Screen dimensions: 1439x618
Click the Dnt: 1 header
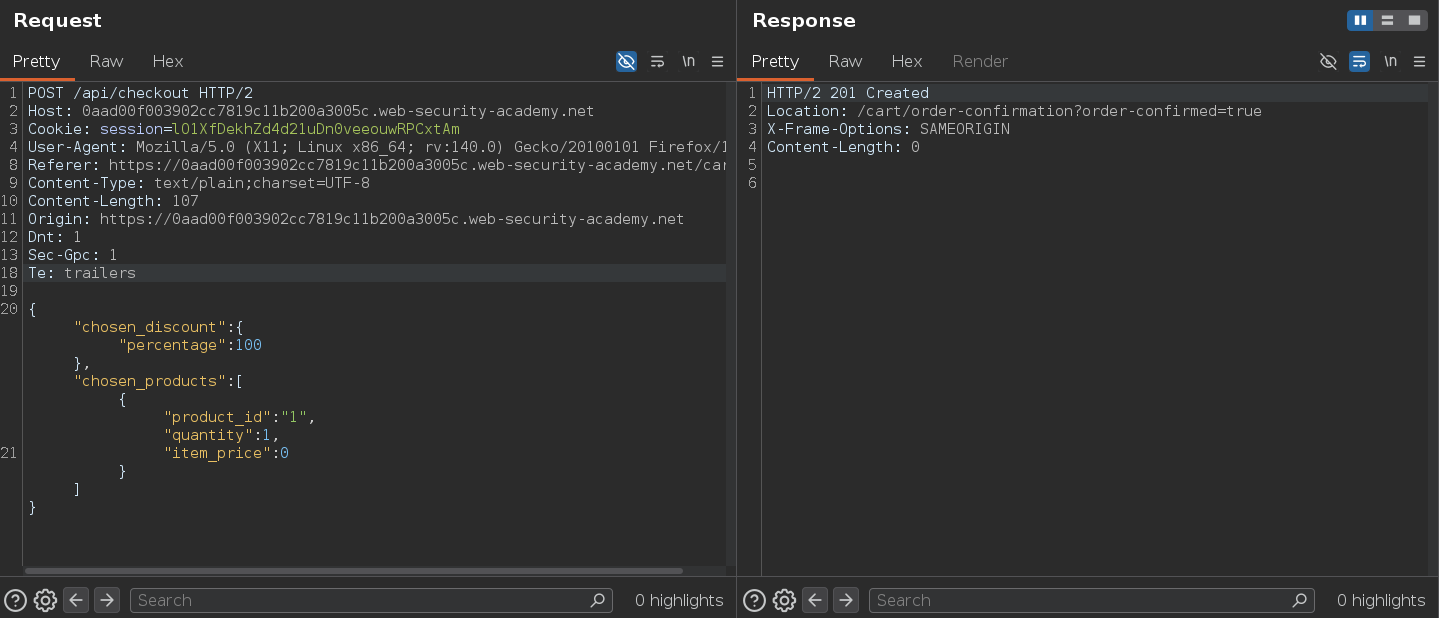[54, 237]
